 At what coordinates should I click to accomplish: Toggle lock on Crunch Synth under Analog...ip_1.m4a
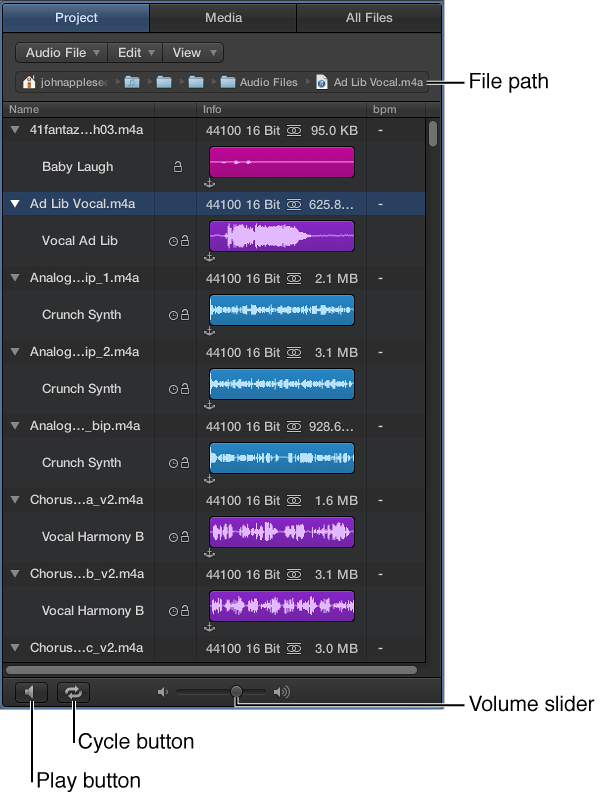[185, 315]
